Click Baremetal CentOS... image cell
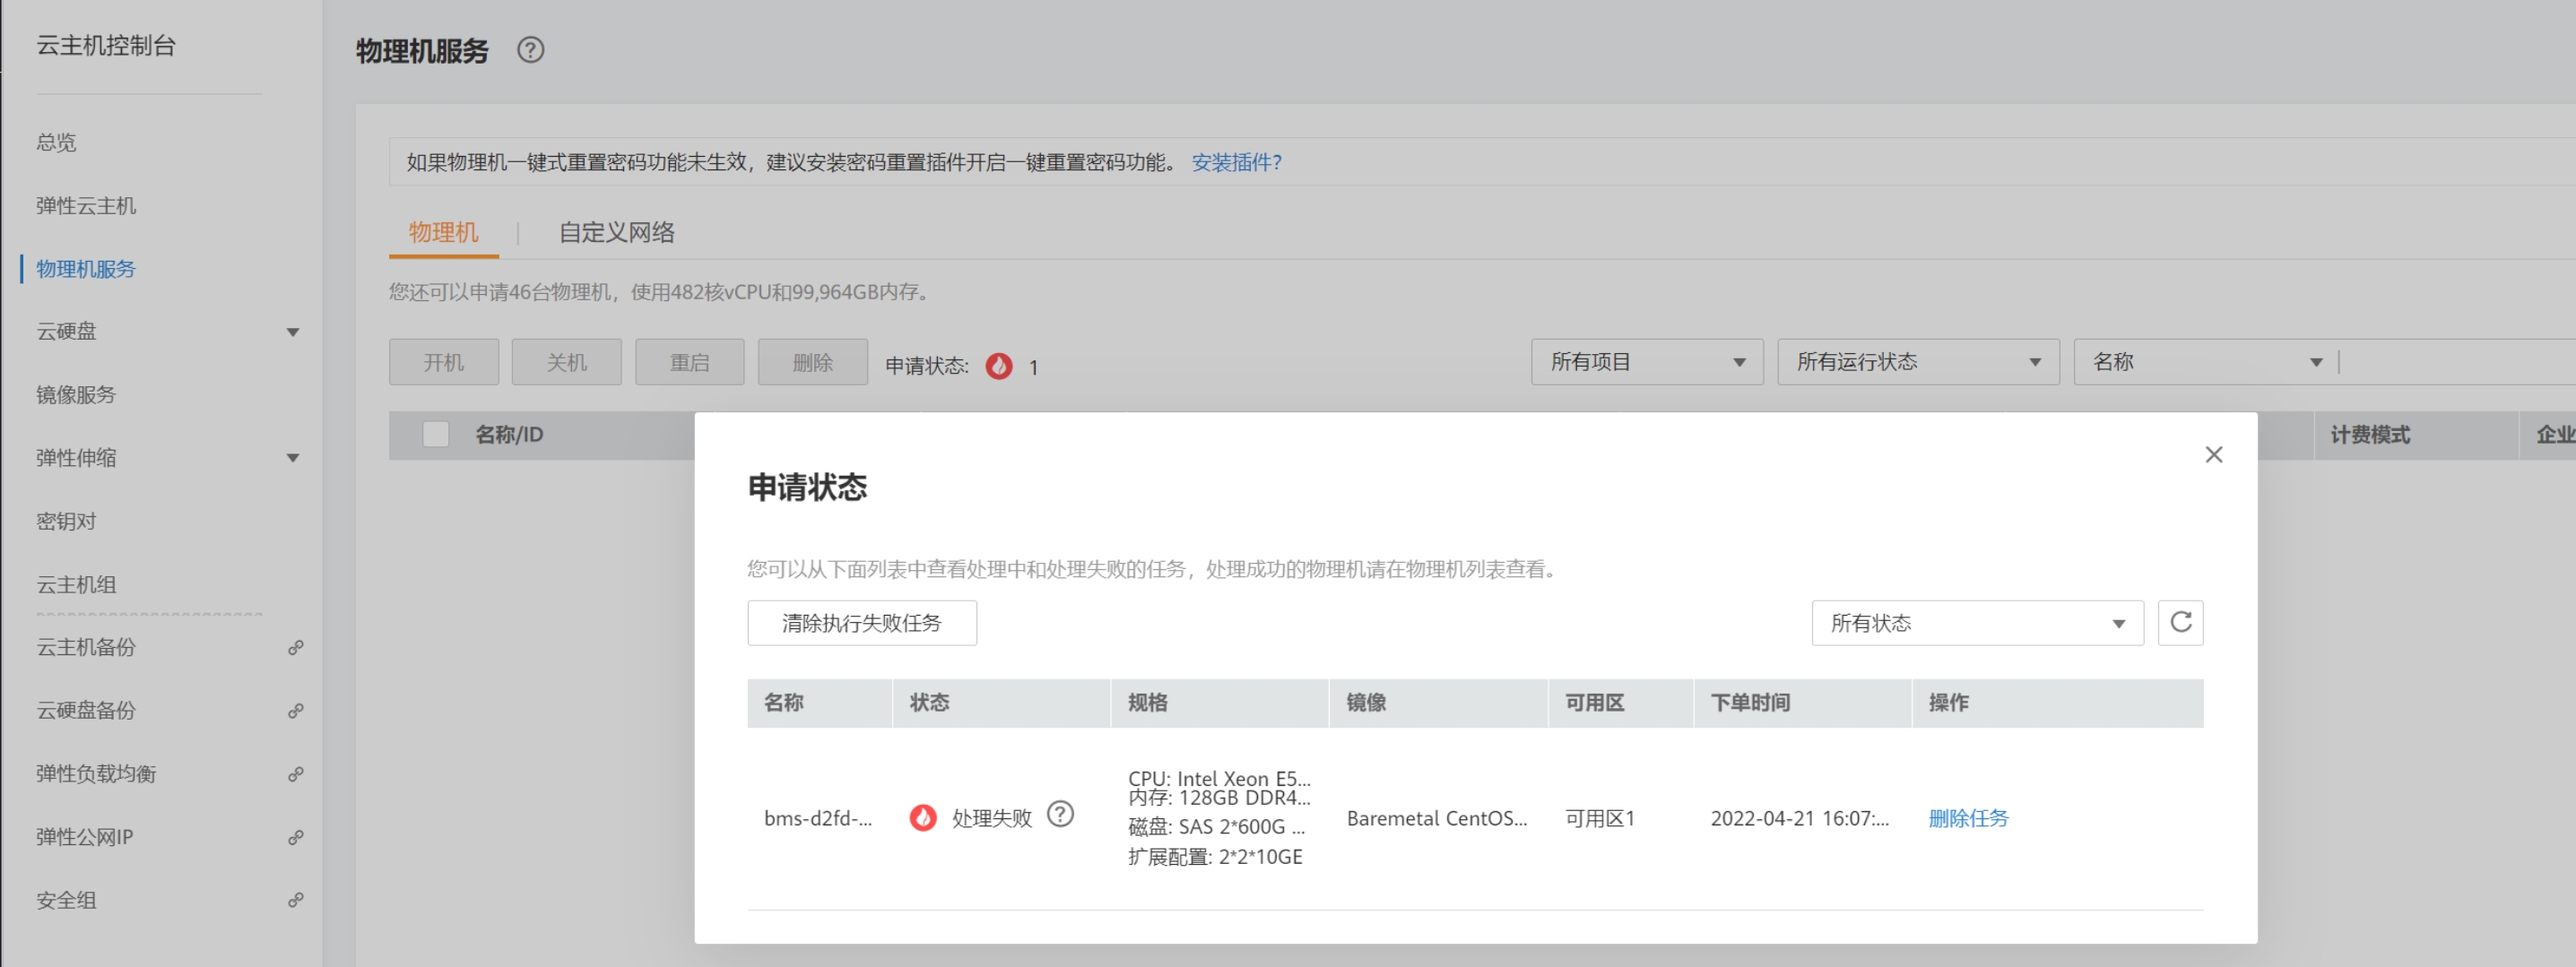Image resolution: width=2576 pixels, height=967 pixels. click(x=1436, y=818)
